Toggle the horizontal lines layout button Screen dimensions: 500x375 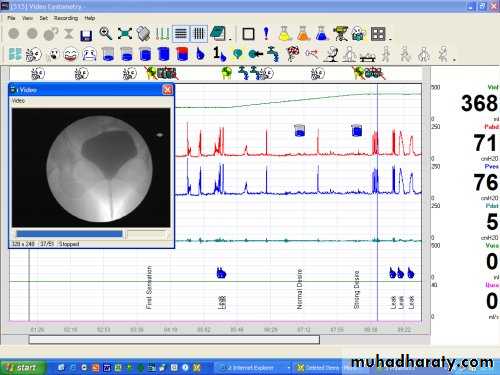(181, 34)
